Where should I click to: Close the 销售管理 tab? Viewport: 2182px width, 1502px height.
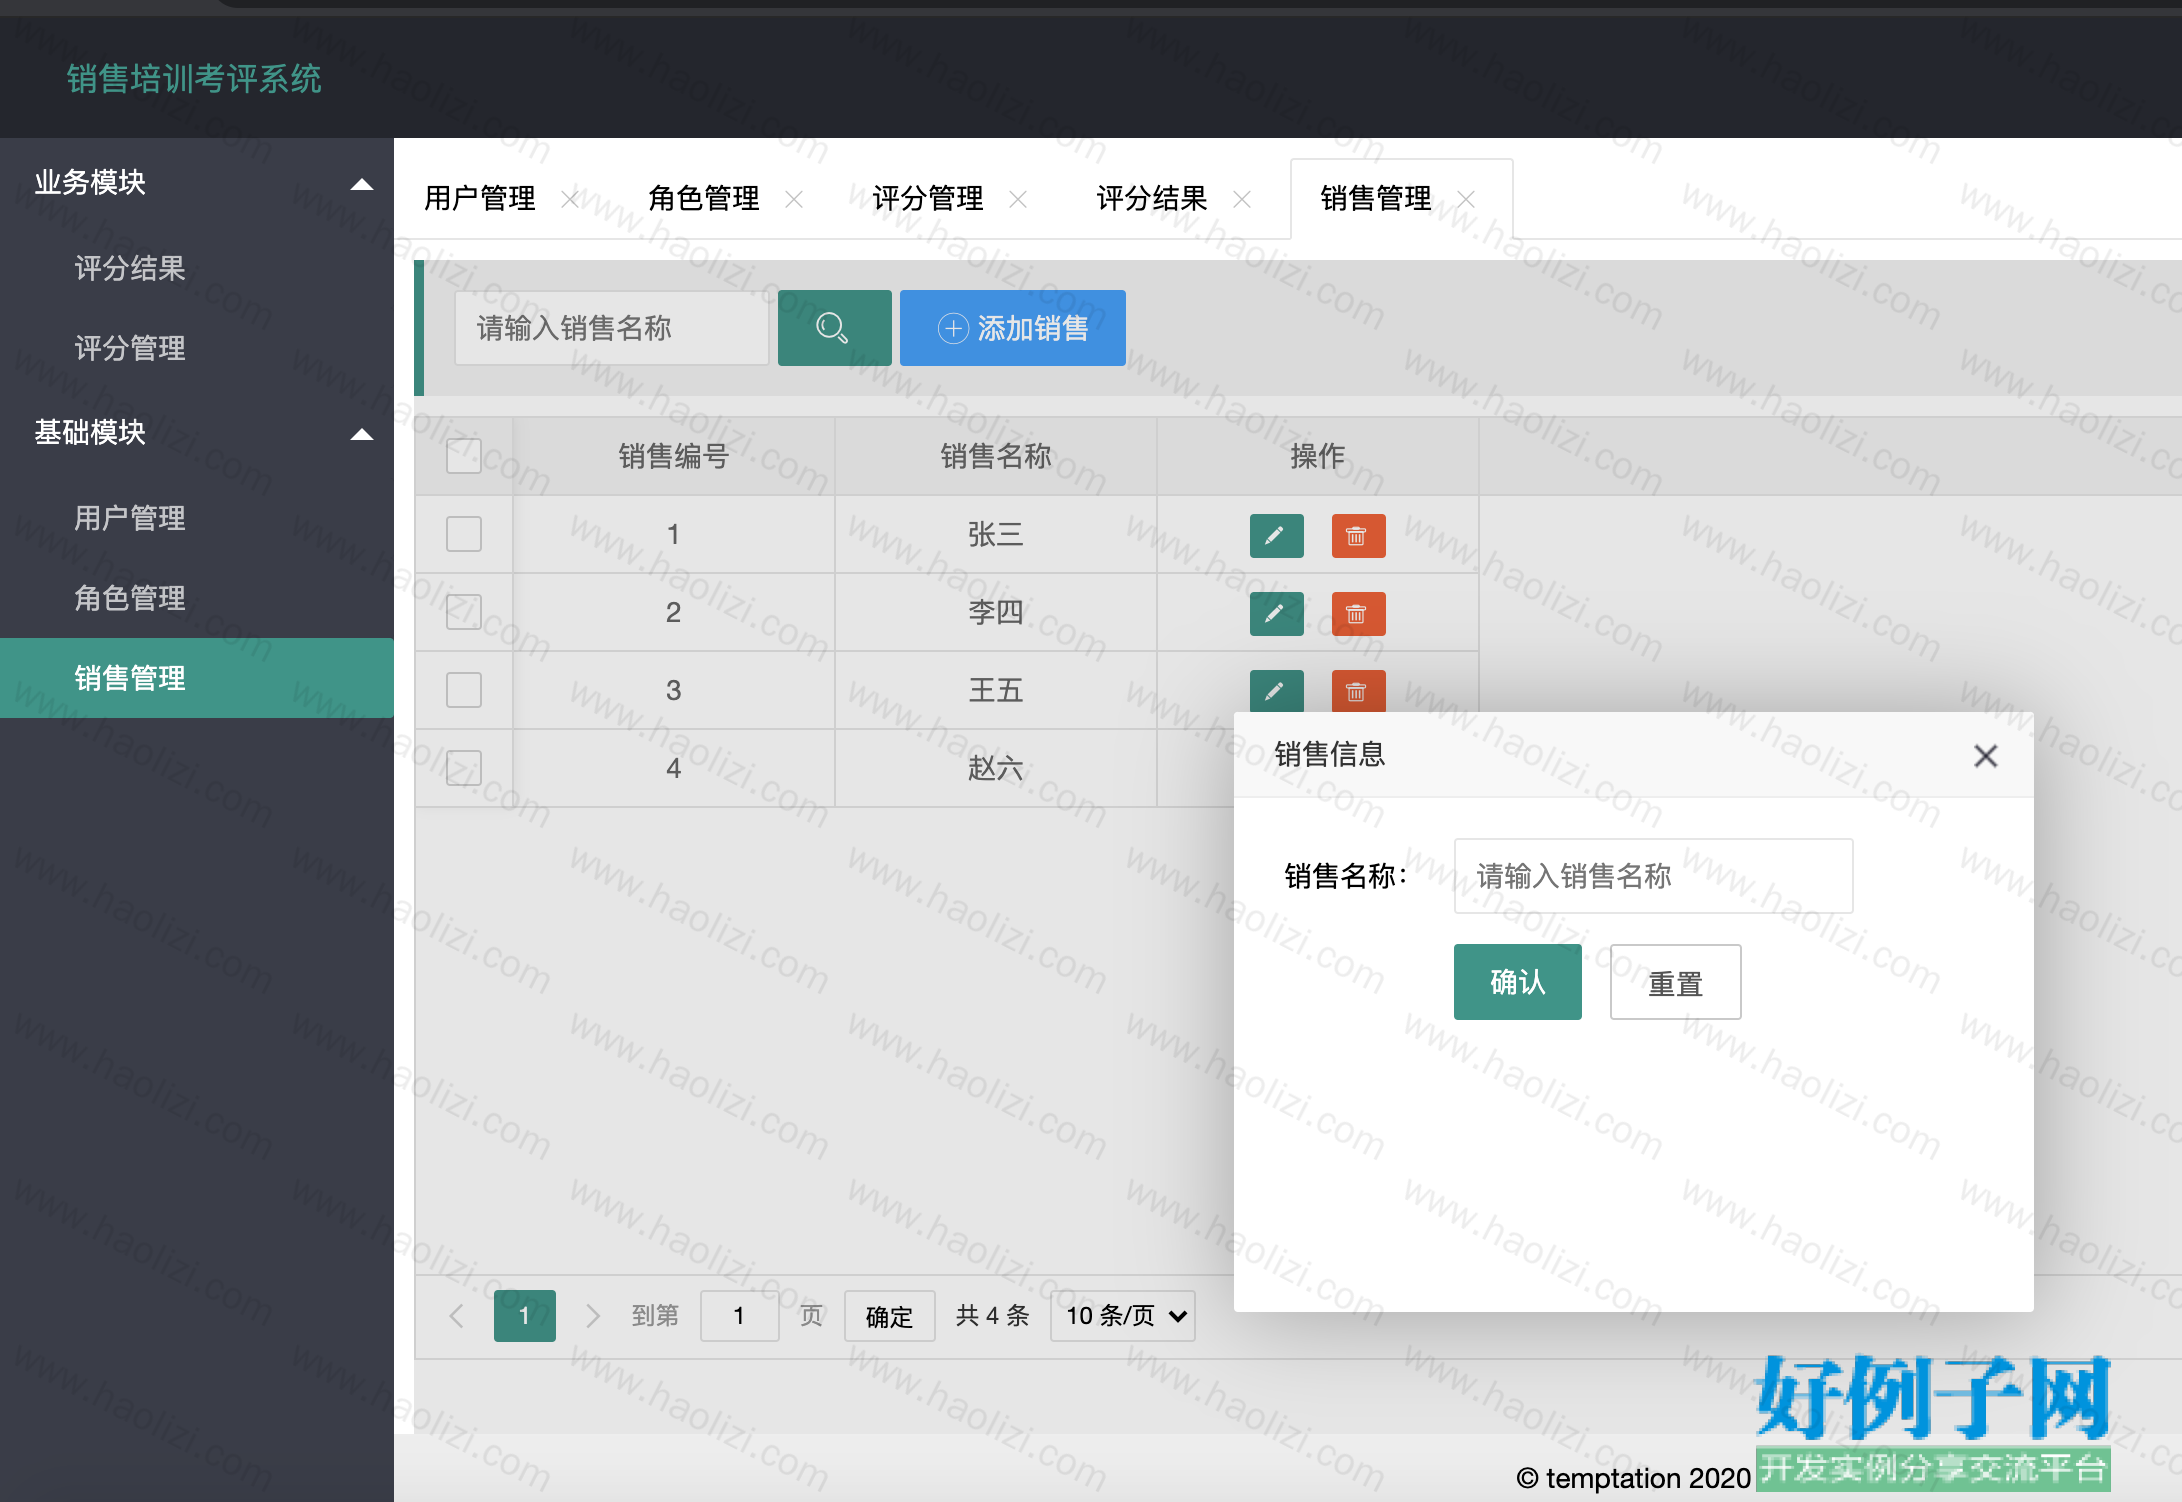(x=1466, y=199)
